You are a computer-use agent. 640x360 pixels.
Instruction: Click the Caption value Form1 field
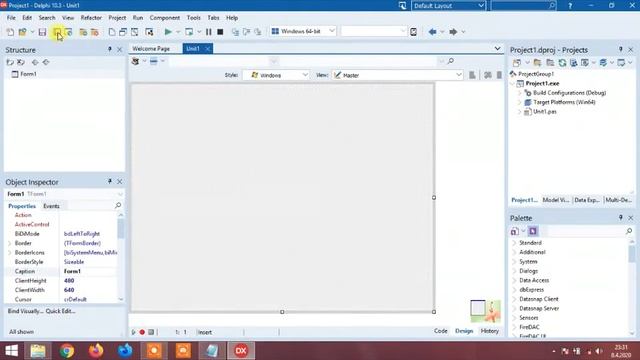[89, 271]
